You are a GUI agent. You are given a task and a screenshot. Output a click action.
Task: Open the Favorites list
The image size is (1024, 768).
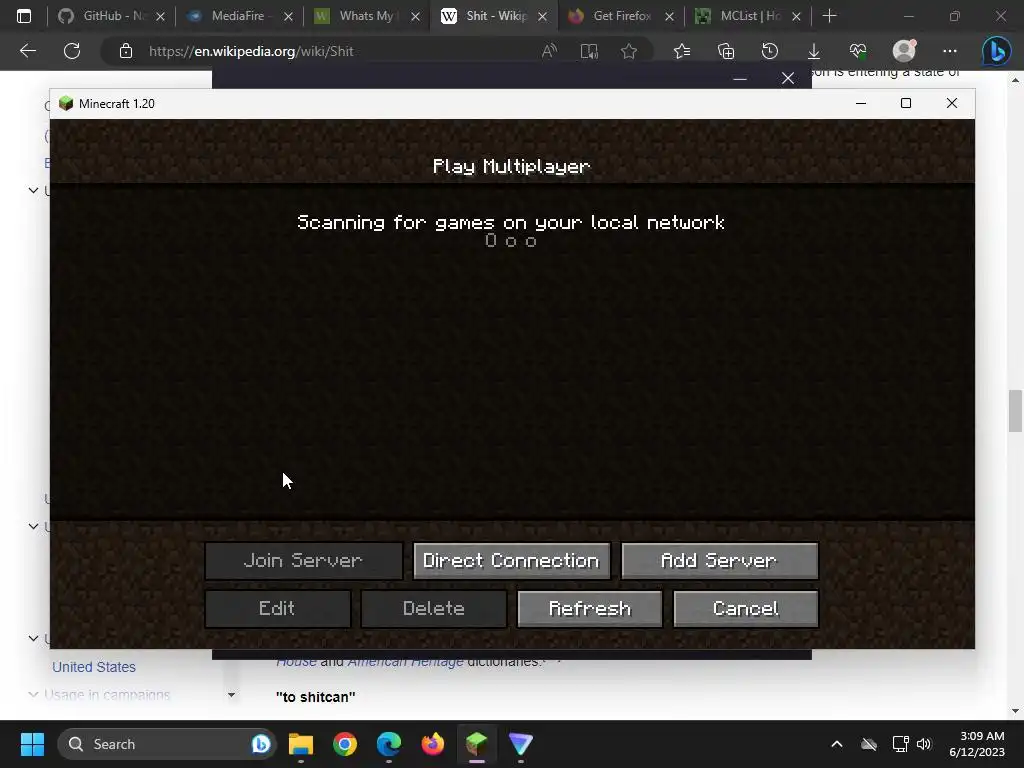[682, 51]
